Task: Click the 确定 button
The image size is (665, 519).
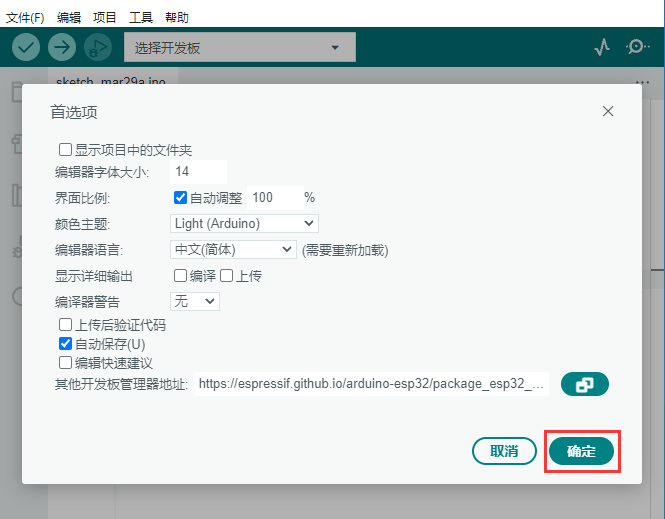Action: [581, 451]
